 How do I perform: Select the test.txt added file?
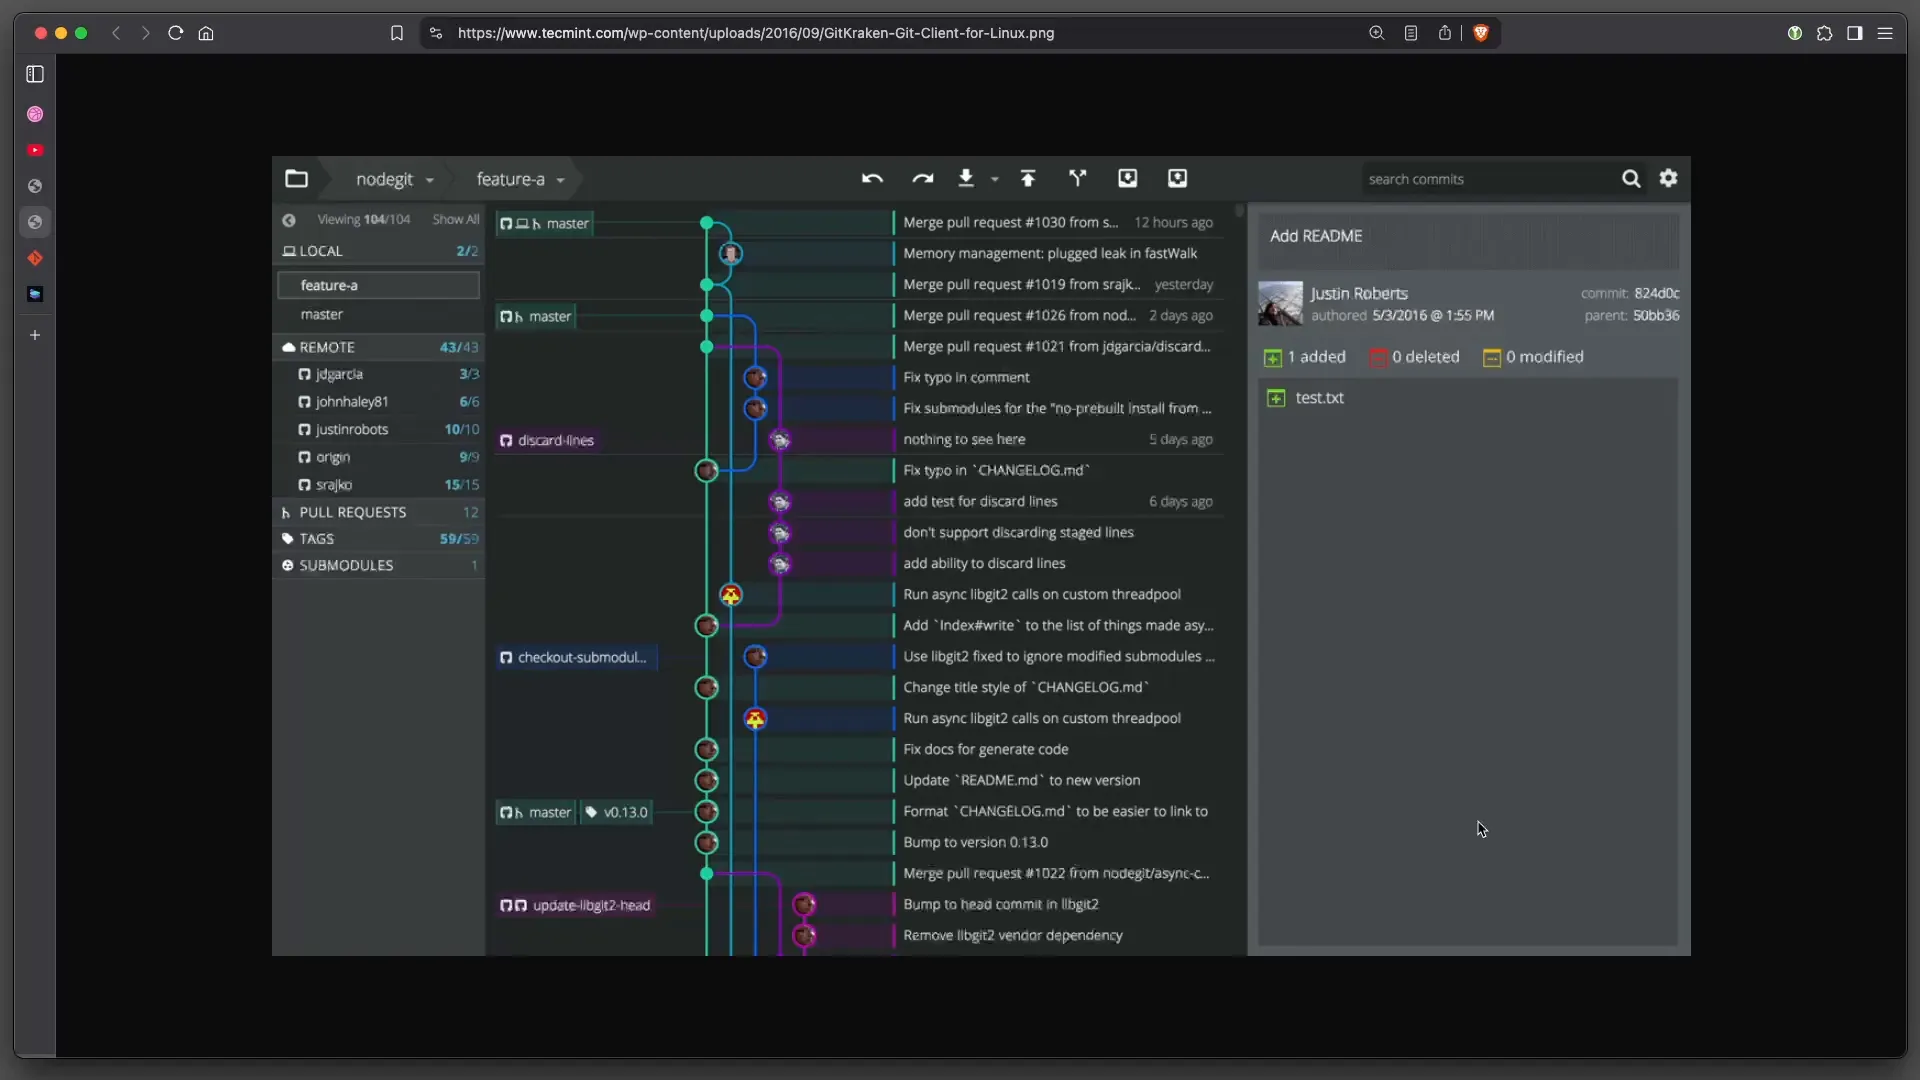[1319, 398]
